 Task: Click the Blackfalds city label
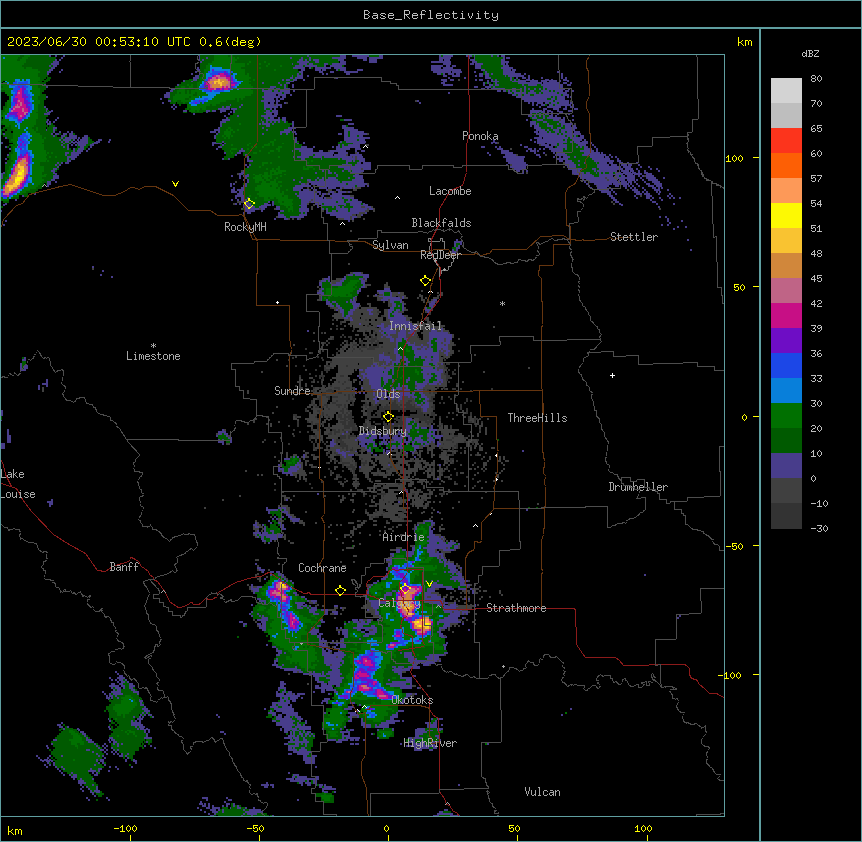click(441, 223)
